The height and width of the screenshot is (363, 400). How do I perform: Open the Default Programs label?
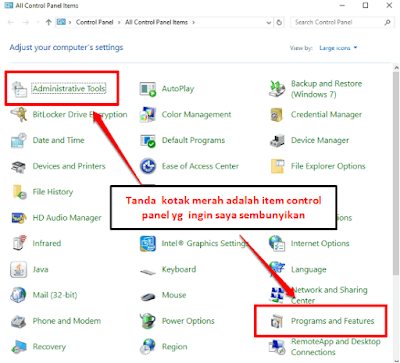click(x=193, y=140)
